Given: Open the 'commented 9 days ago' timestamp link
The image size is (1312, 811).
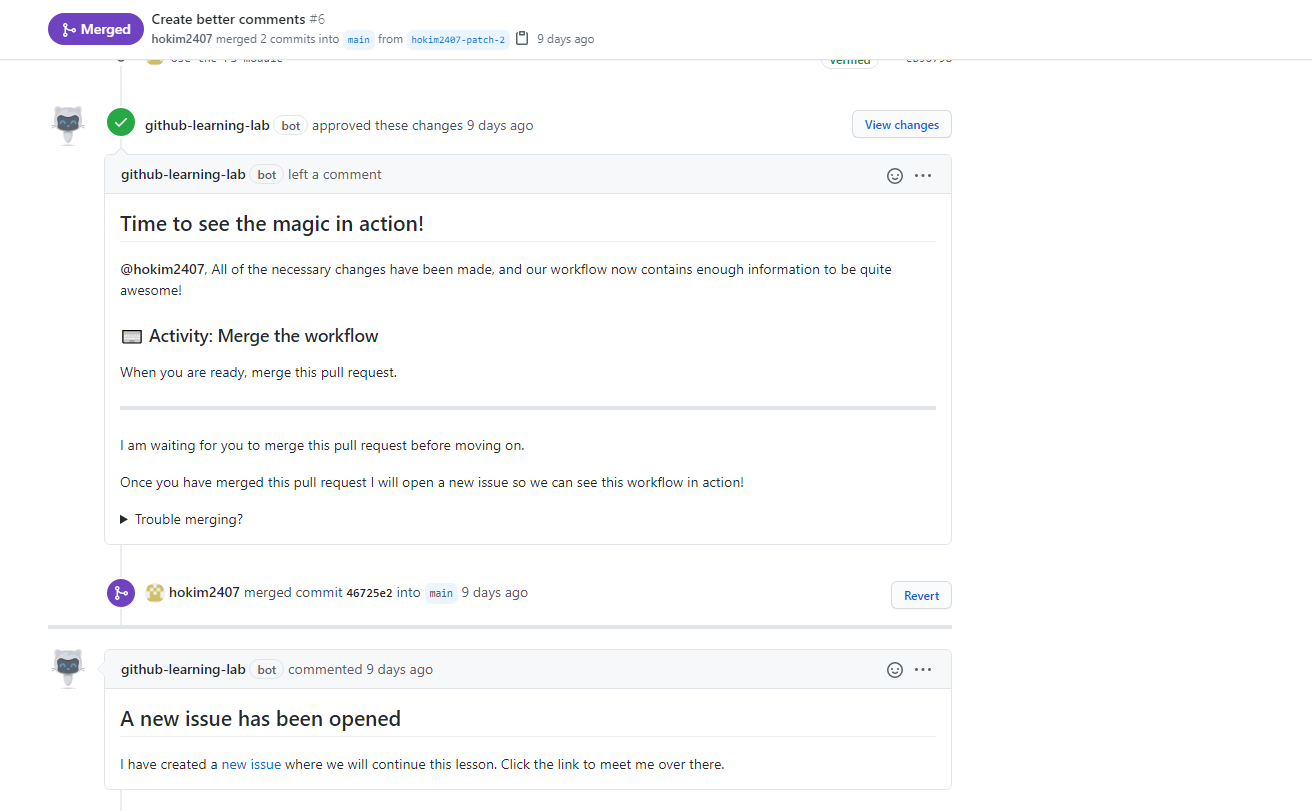Looking at the screenshot, I should tap(399, 670).
